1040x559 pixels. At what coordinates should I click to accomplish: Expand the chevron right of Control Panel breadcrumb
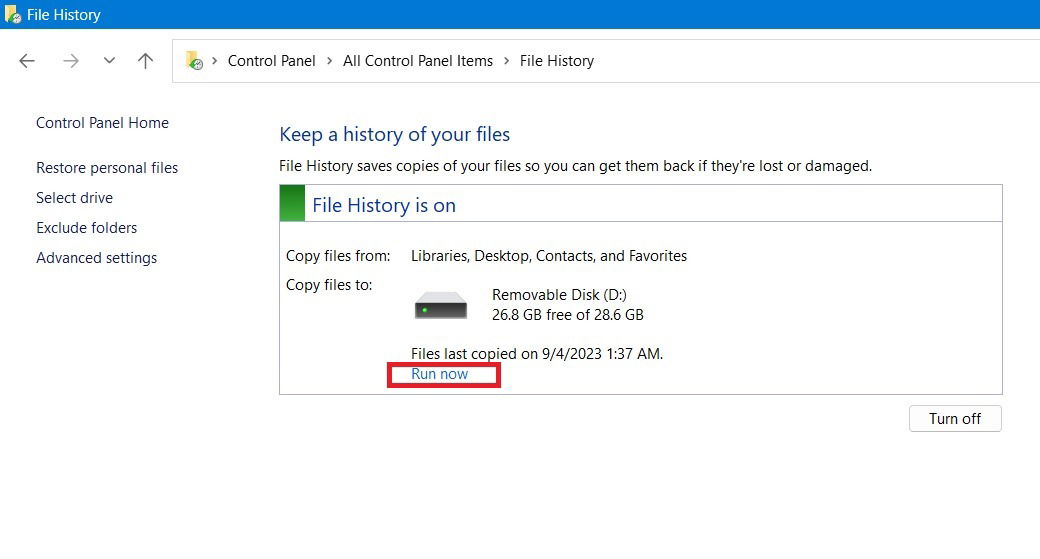[329, 61]
